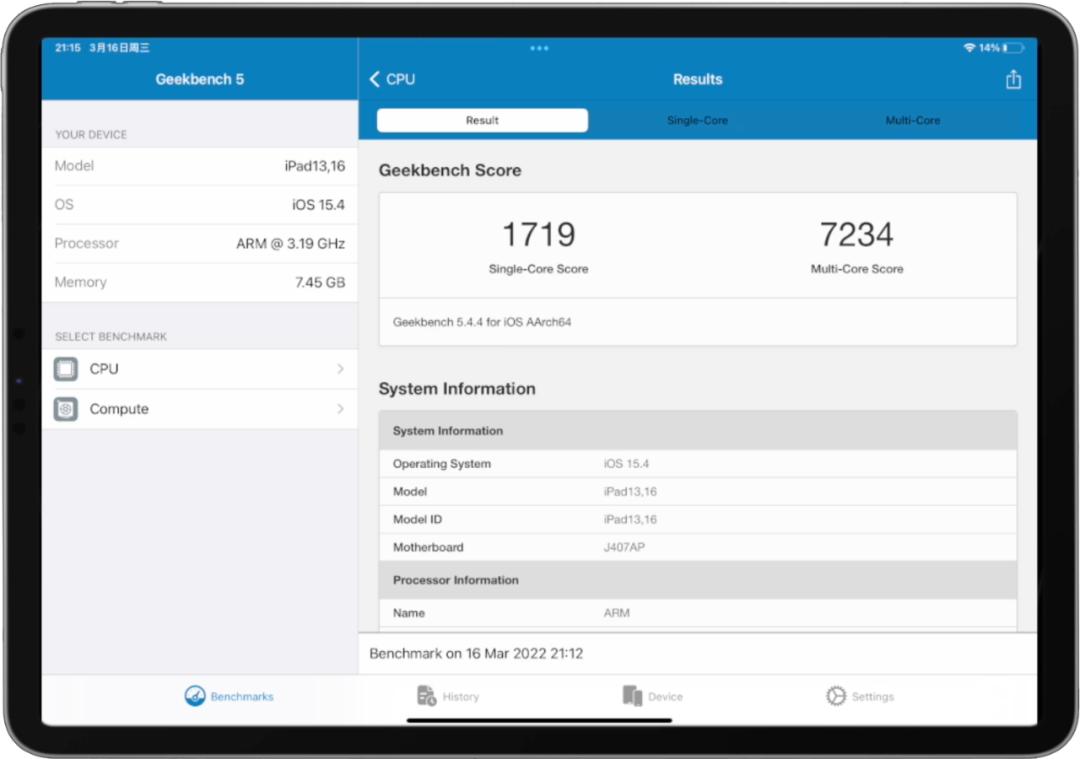Tap the iPad13,16 value in sidebar Model row
Screen dimensions: 1080x759
coord(315,166)
